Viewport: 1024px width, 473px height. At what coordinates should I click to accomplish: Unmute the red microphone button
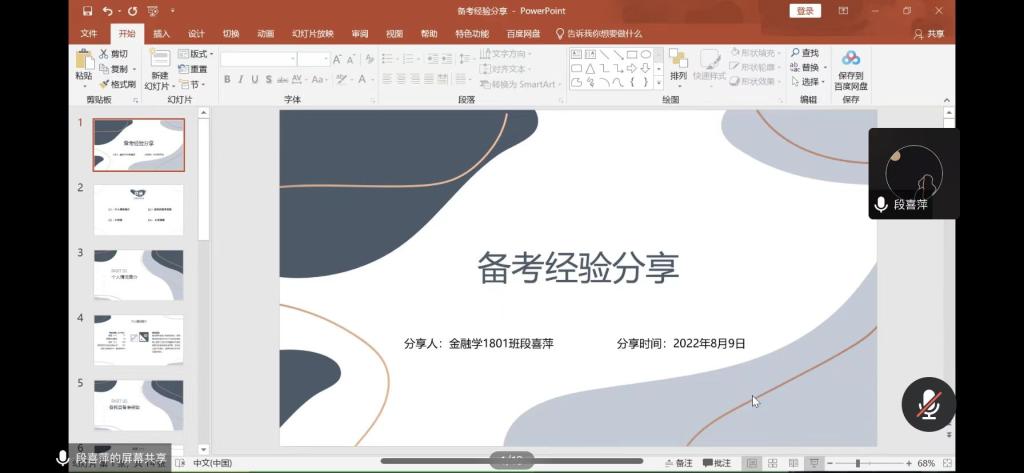point(929,404)
